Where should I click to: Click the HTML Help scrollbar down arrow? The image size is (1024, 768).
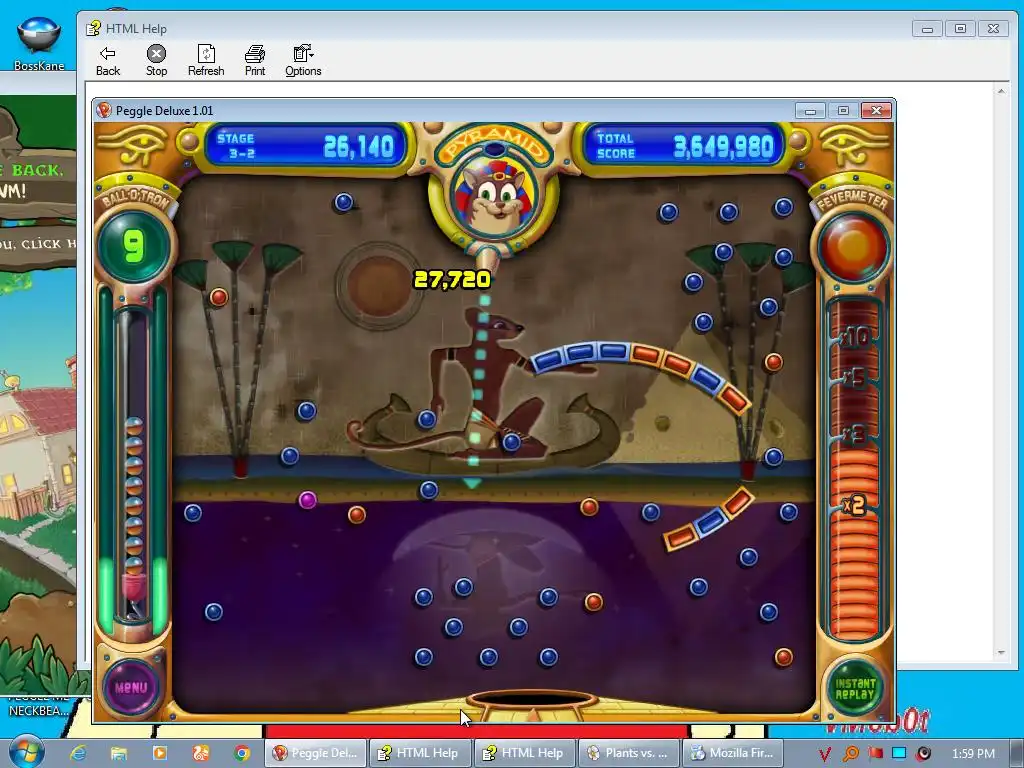coord(1001,653)
